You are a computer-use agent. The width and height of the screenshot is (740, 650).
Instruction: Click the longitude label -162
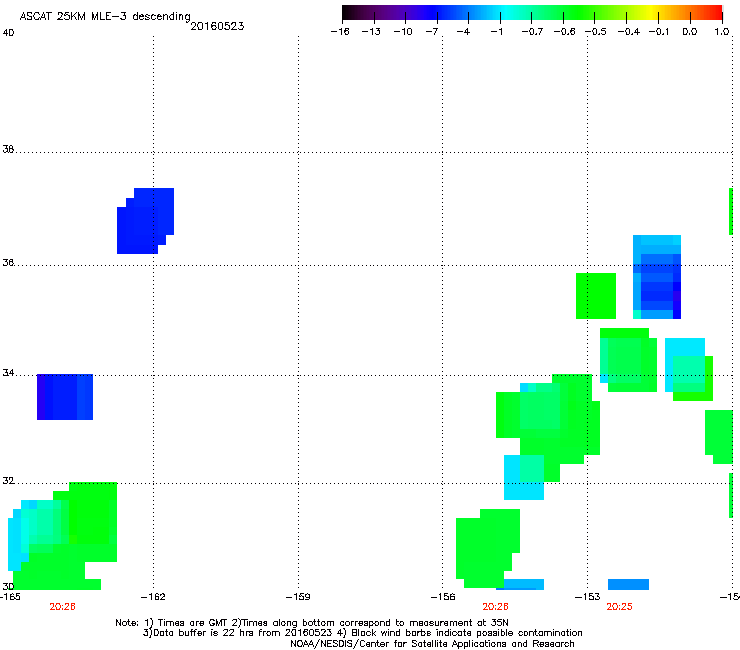coord(153,597)
